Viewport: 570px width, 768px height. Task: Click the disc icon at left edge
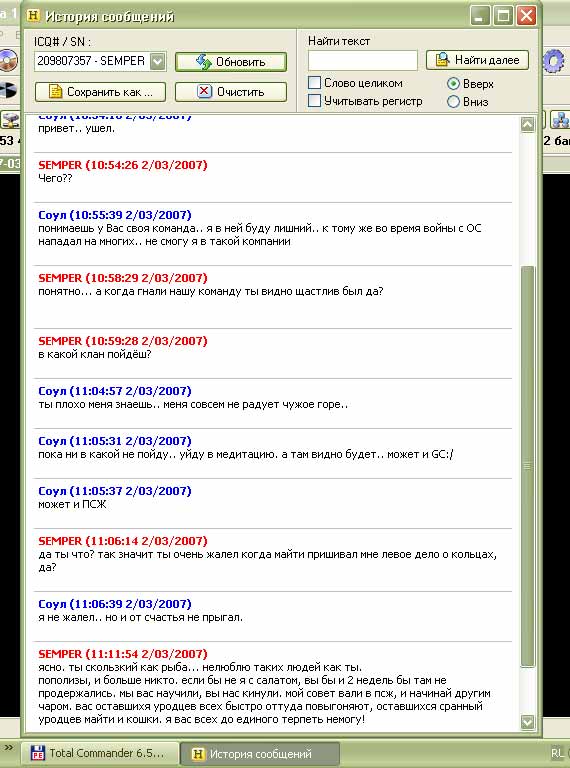click(x=8, y=61)
